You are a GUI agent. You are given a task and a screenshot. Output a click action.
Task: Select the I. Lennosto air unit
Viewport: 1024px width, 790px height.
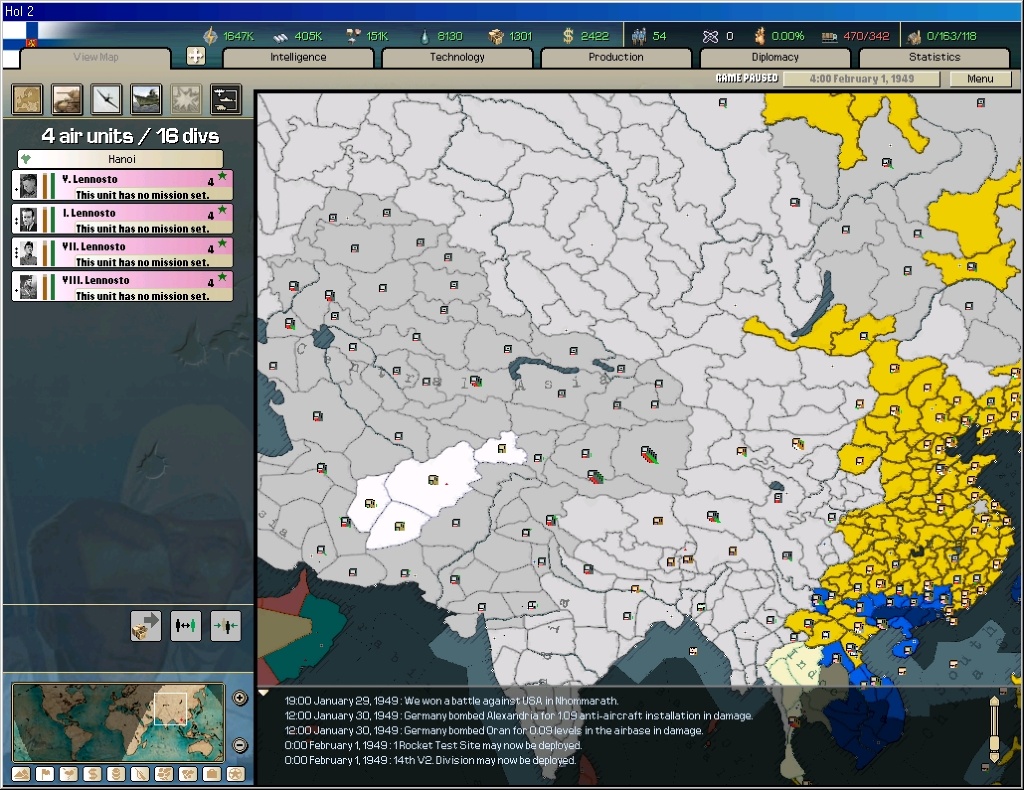point(123,219)
